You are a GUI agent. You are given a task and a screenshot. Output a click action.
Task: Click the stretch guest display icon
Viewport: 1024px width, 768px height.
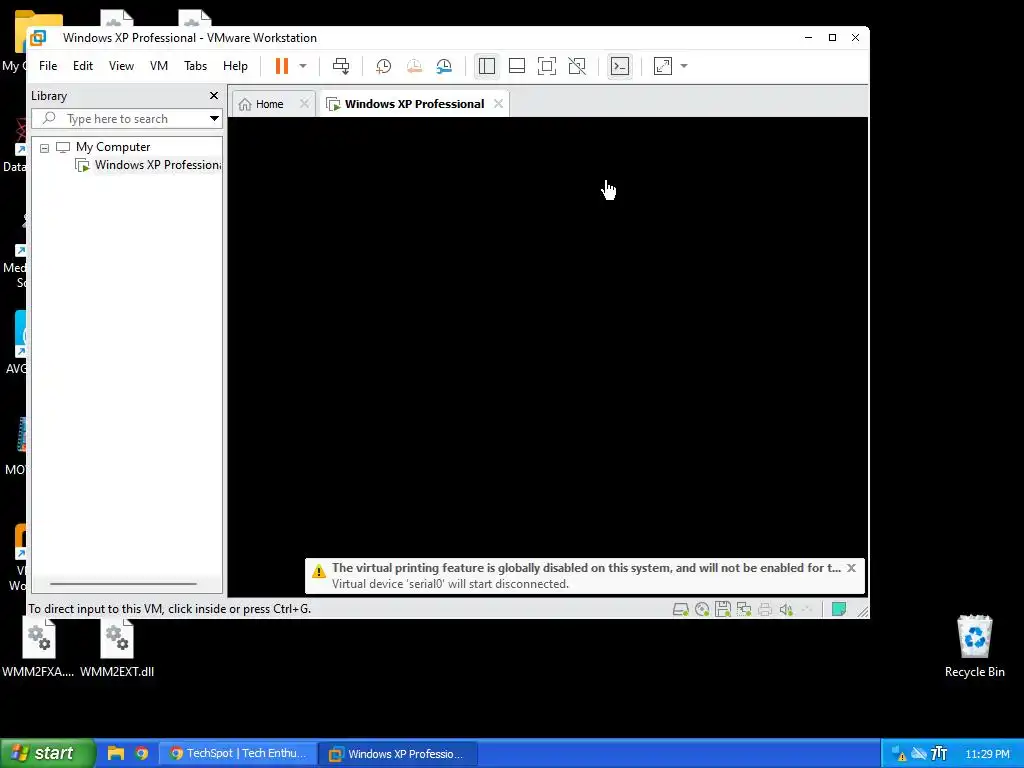[x=663, y=66]
